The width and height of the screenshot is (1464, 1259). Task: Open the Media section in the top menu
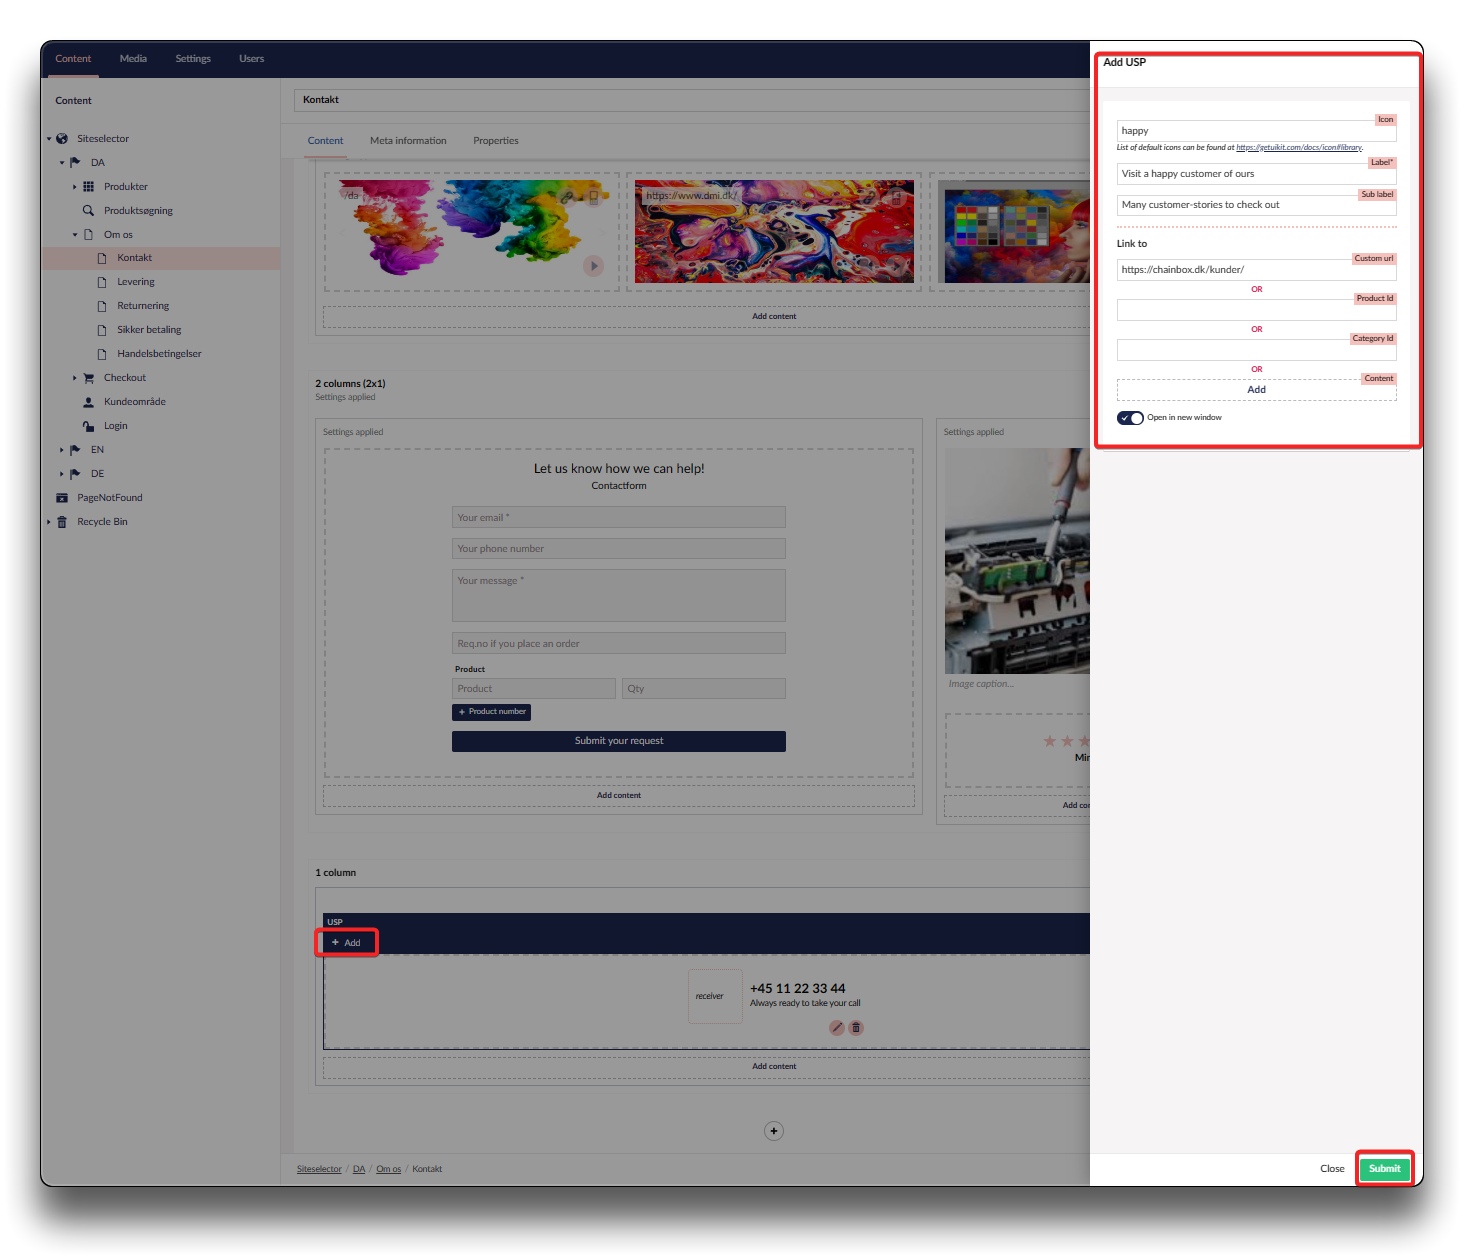coord(133,59)
